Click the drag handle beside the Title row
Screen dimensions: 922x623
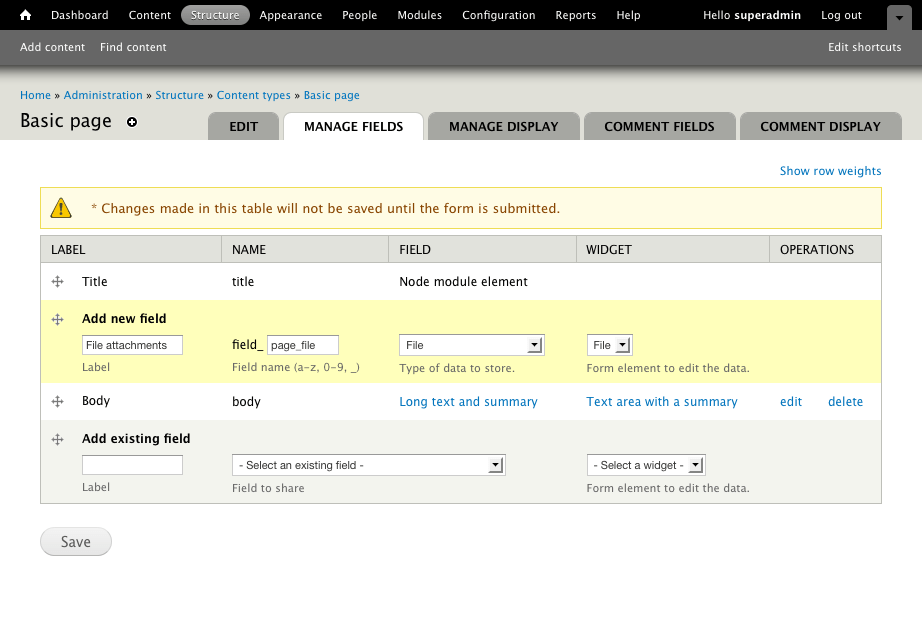(57, 281)
